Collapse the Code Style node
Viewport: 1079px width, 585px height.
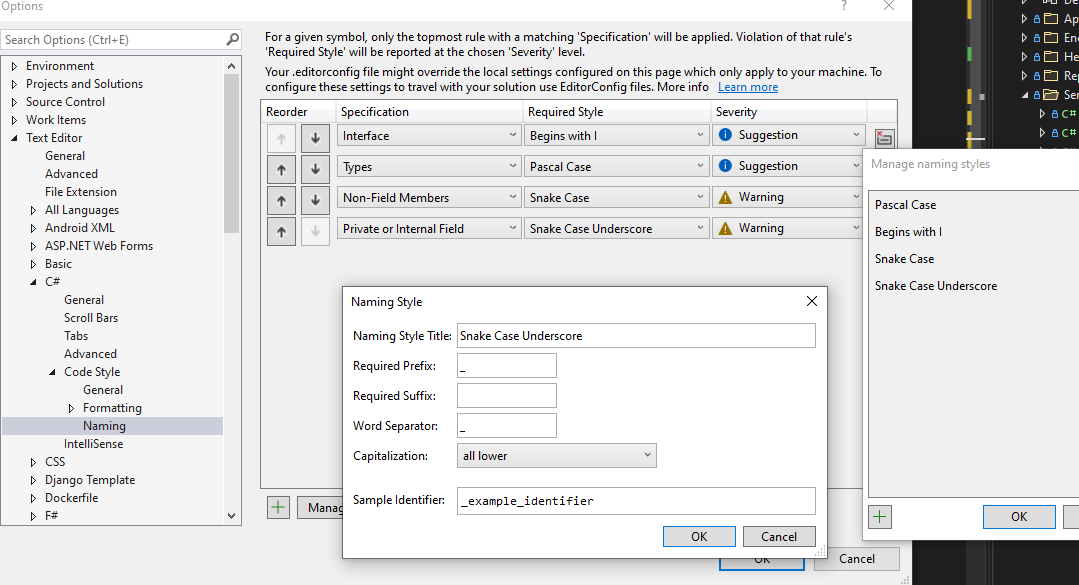[52, 372]
